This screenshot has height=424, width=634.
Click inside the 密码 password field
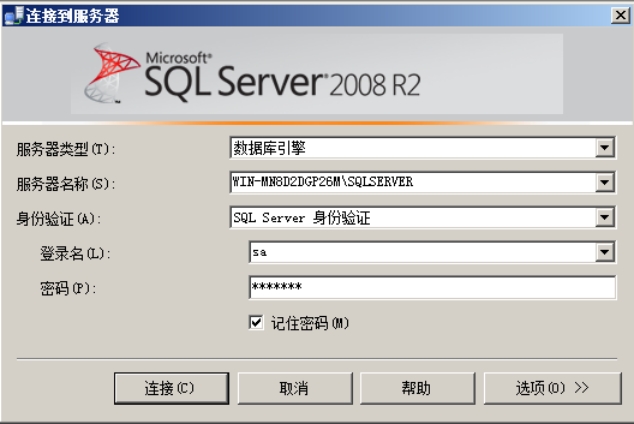pos(430,288)
